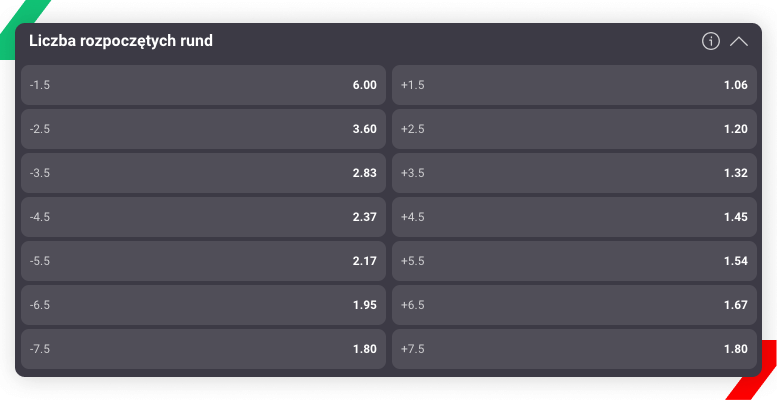Click the +5.5 odds button 1.54
The width and height of the screenshot is (777, 400).
(x=574, y=261)
